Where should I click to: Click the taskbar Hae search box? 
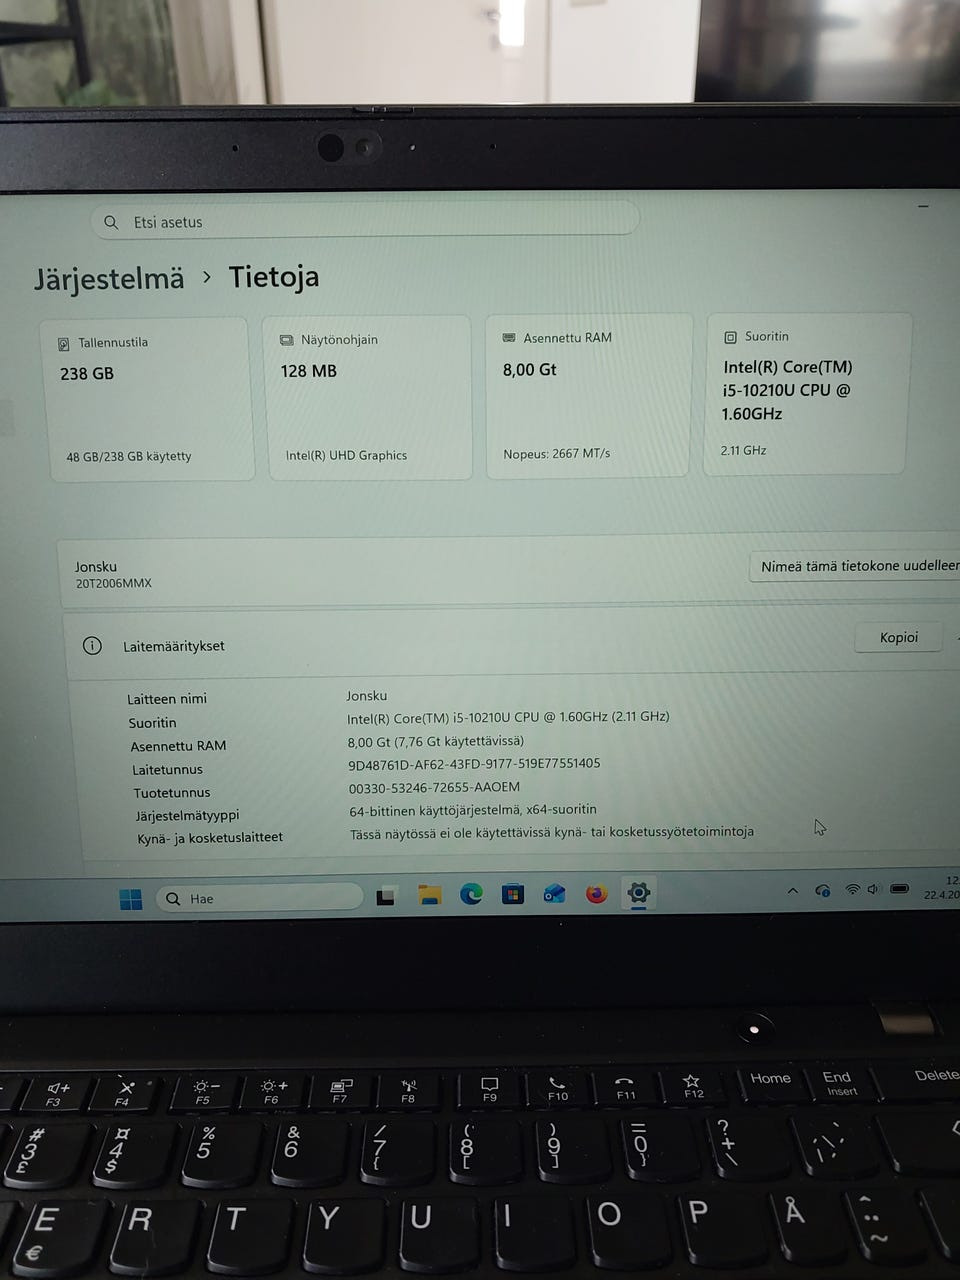click(259, 898)
